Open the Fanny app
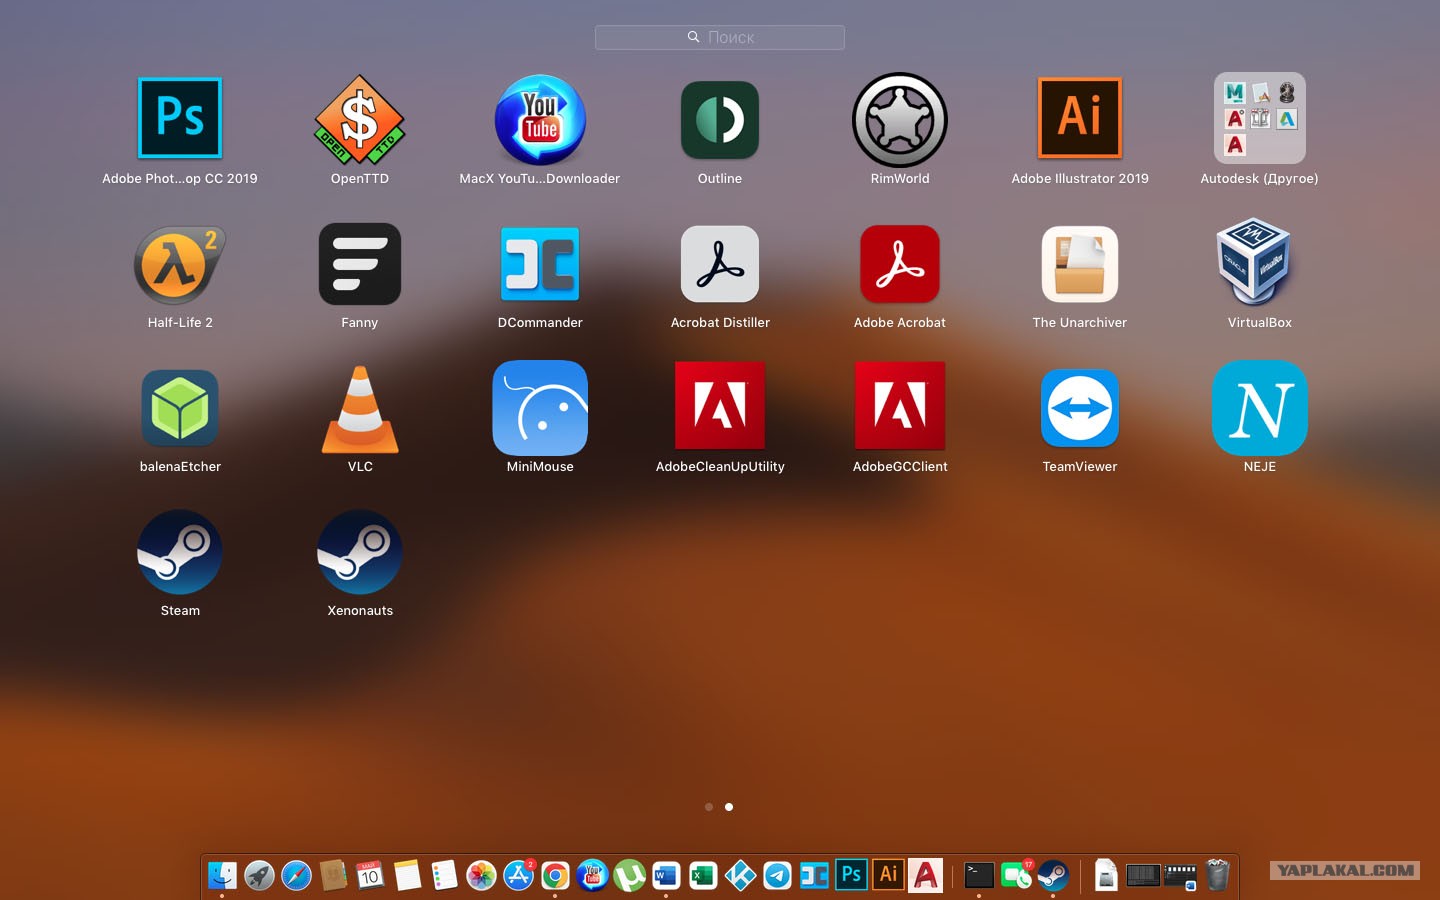Viewport: 1440px width, 900px height. coord(360,264)
